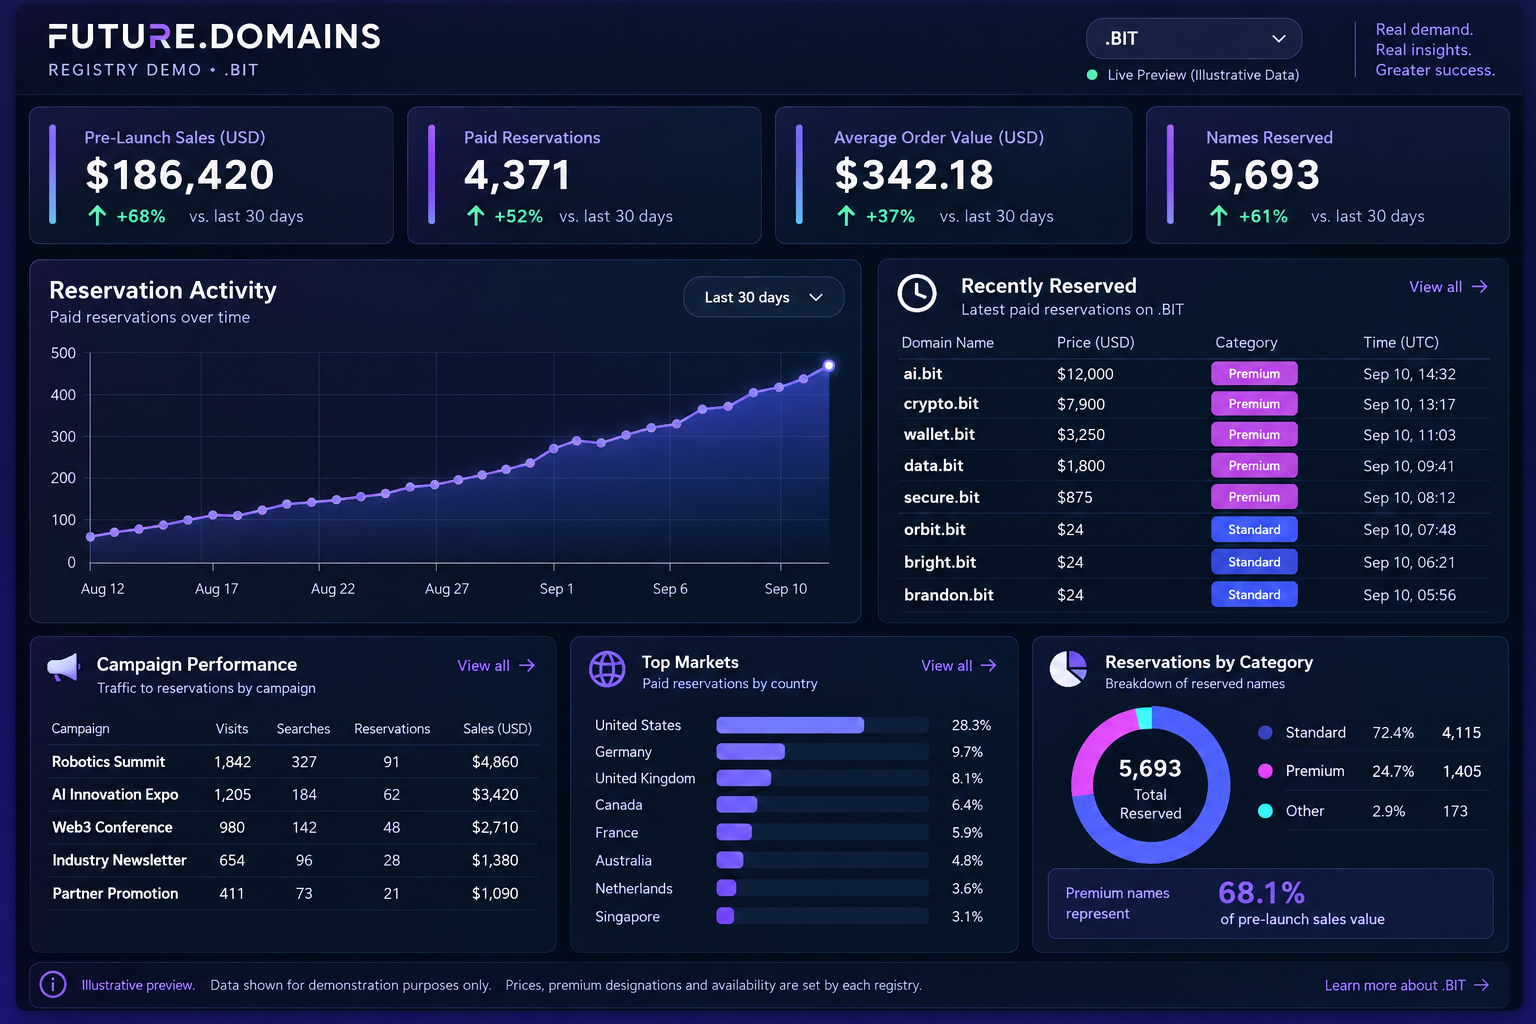Click the $342.18 Average Order Value figure
1536x1024 pixels.
pos(914,176)
